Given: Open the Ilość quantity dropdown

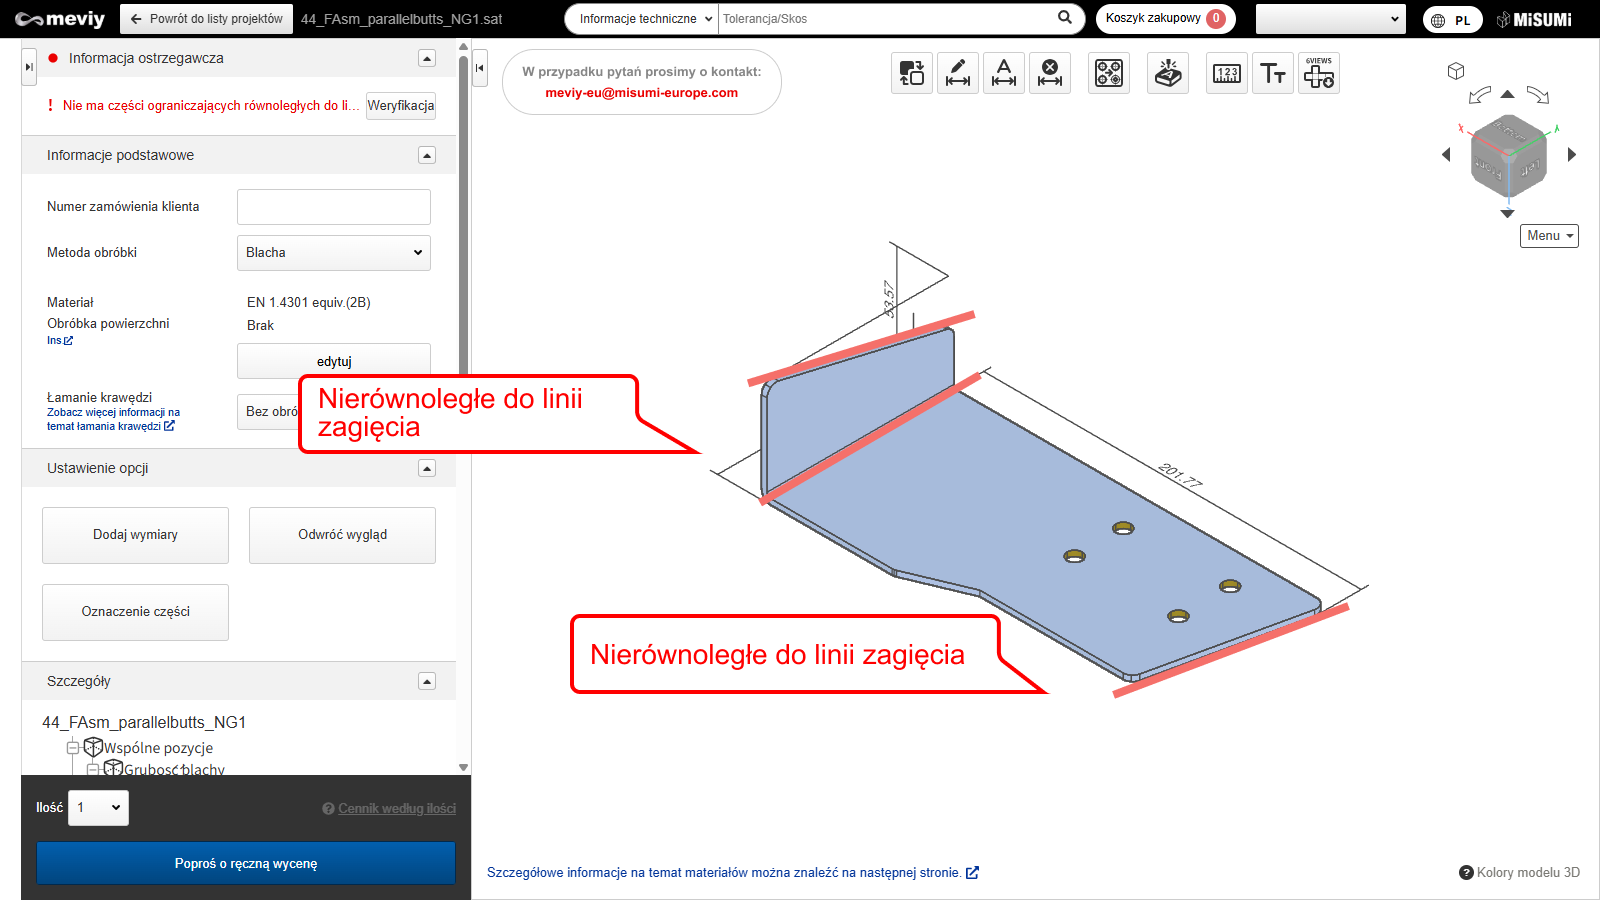Looking at the screenshot, I should pos(98,808).
